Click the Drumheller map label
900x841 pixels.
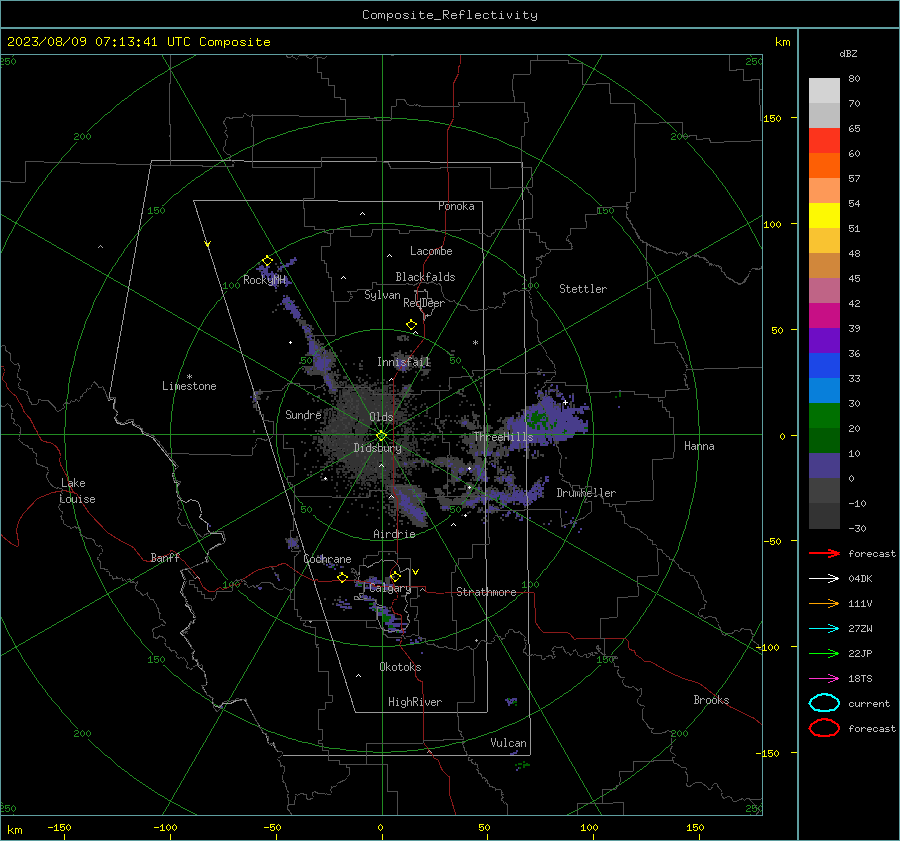586,493
